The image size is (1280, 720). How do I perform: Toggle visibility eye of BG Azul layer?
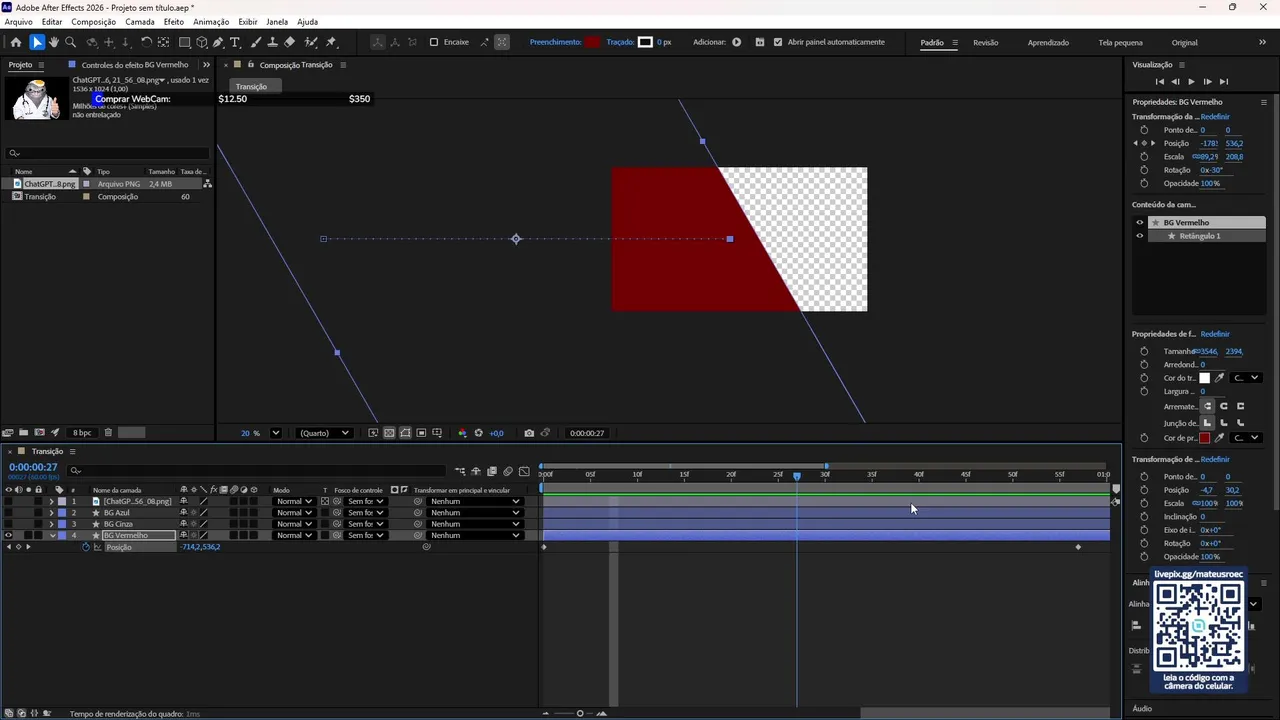9,513
